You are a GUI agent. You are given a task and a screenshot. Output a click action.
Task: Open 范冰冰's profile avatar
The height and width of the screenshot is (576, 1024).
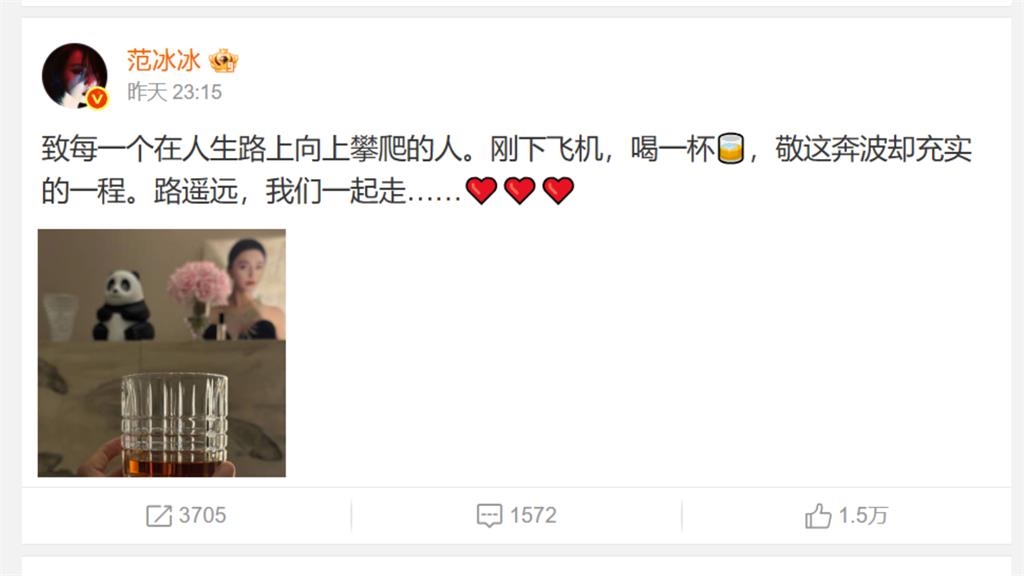(74, 76)
